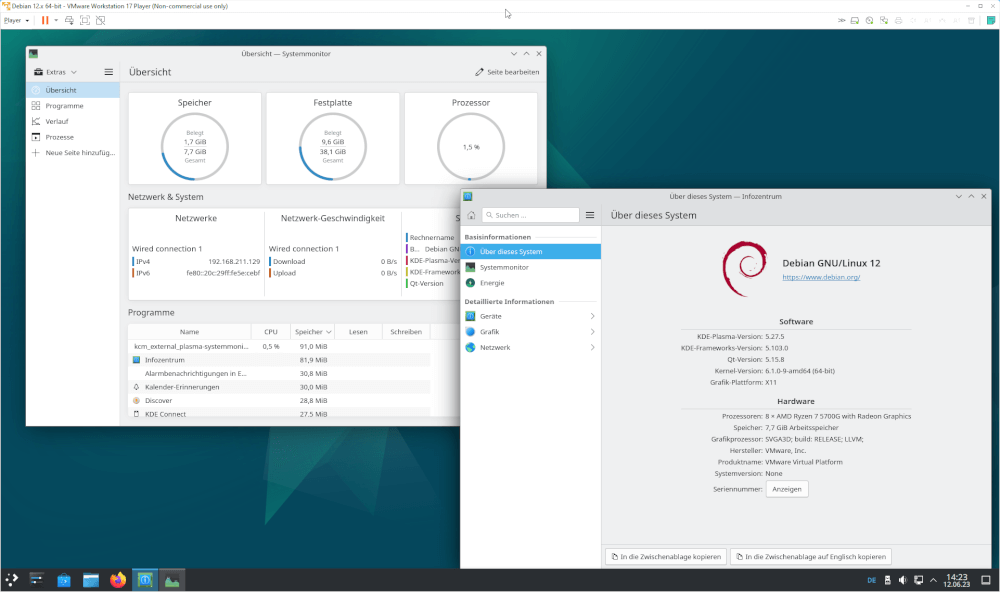This screenshot has height=592, width=1000.
Task: Select Programme page in Systemmonitor sidebar
Action: (x=73, y=106)
